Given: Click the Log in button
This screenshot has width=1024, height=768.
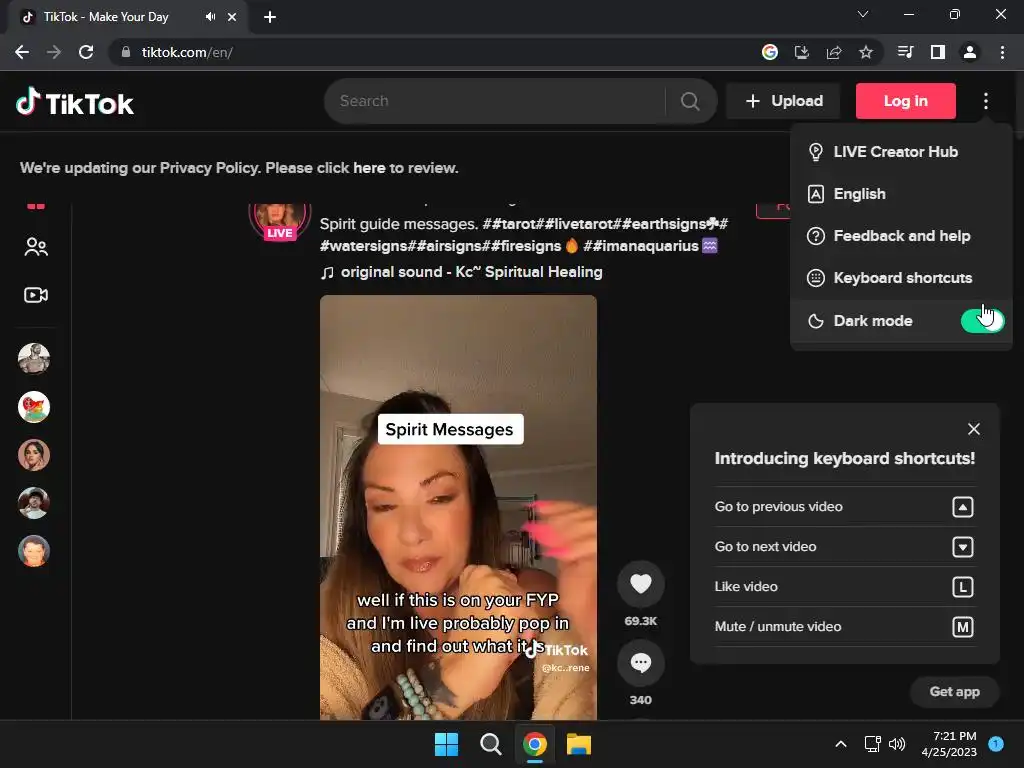Looking at the screenshot, I should click(906, 101).
